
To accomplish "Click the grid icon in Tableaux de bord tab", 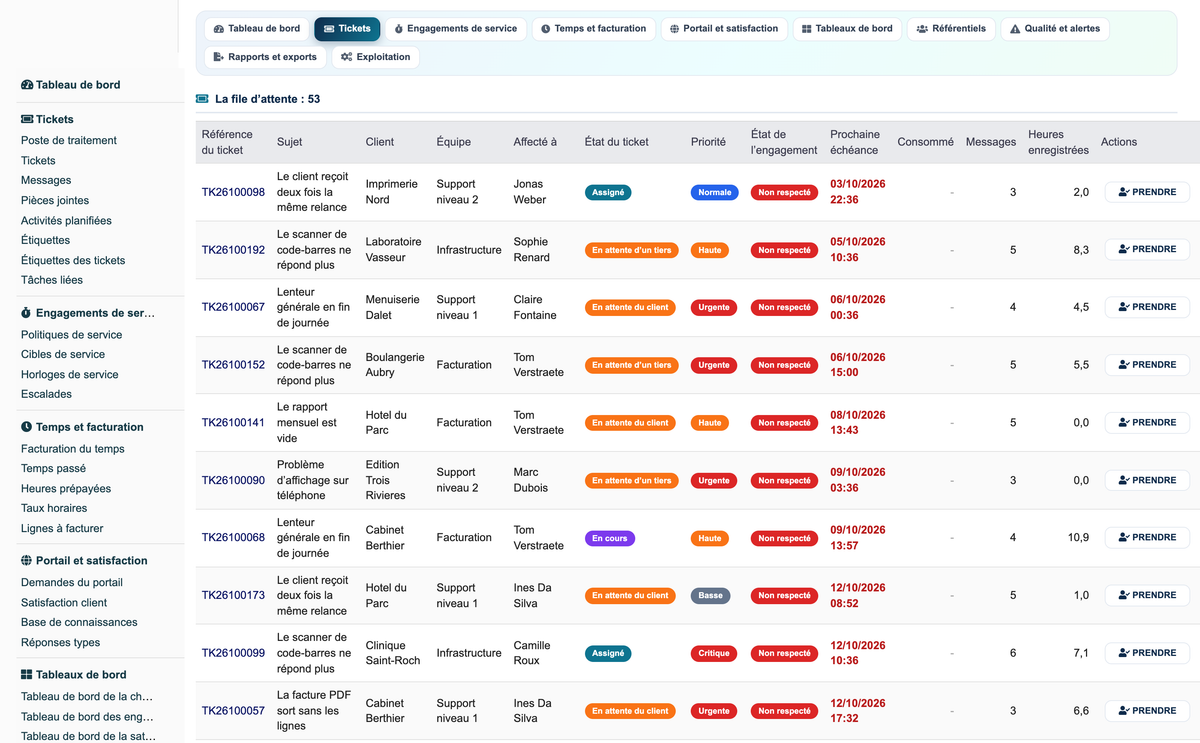I will coord(807,29).
